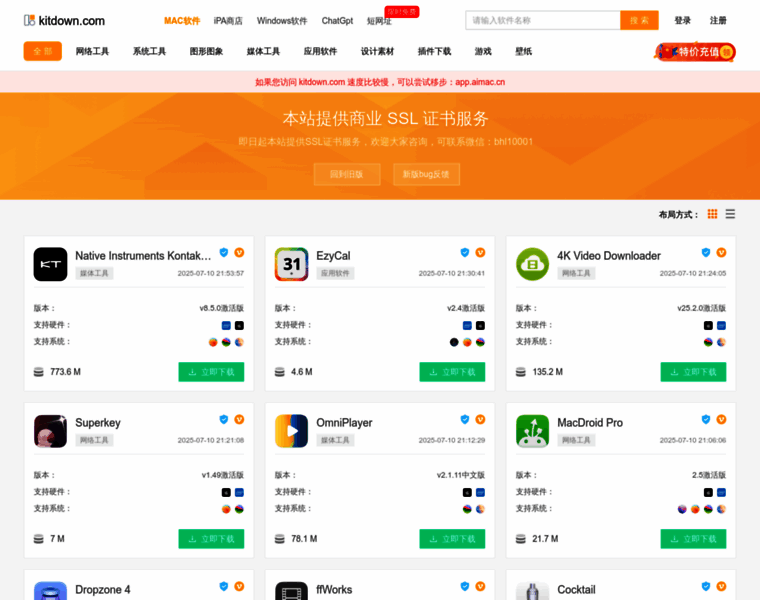Click the orange VIP badge on Cocktail
The width and height of the screenshot is (760, 600).
(721, 586)
